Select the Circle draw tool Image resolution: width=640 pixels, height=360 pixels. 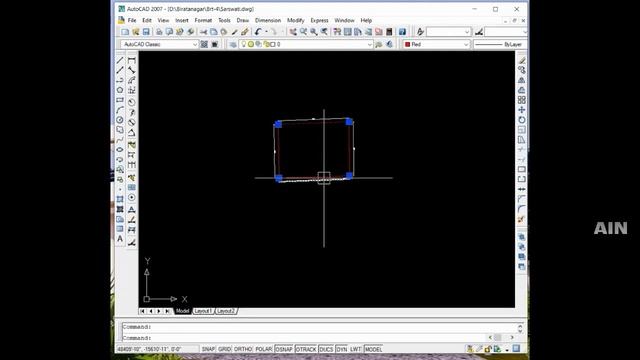click(x=120, y=120)
